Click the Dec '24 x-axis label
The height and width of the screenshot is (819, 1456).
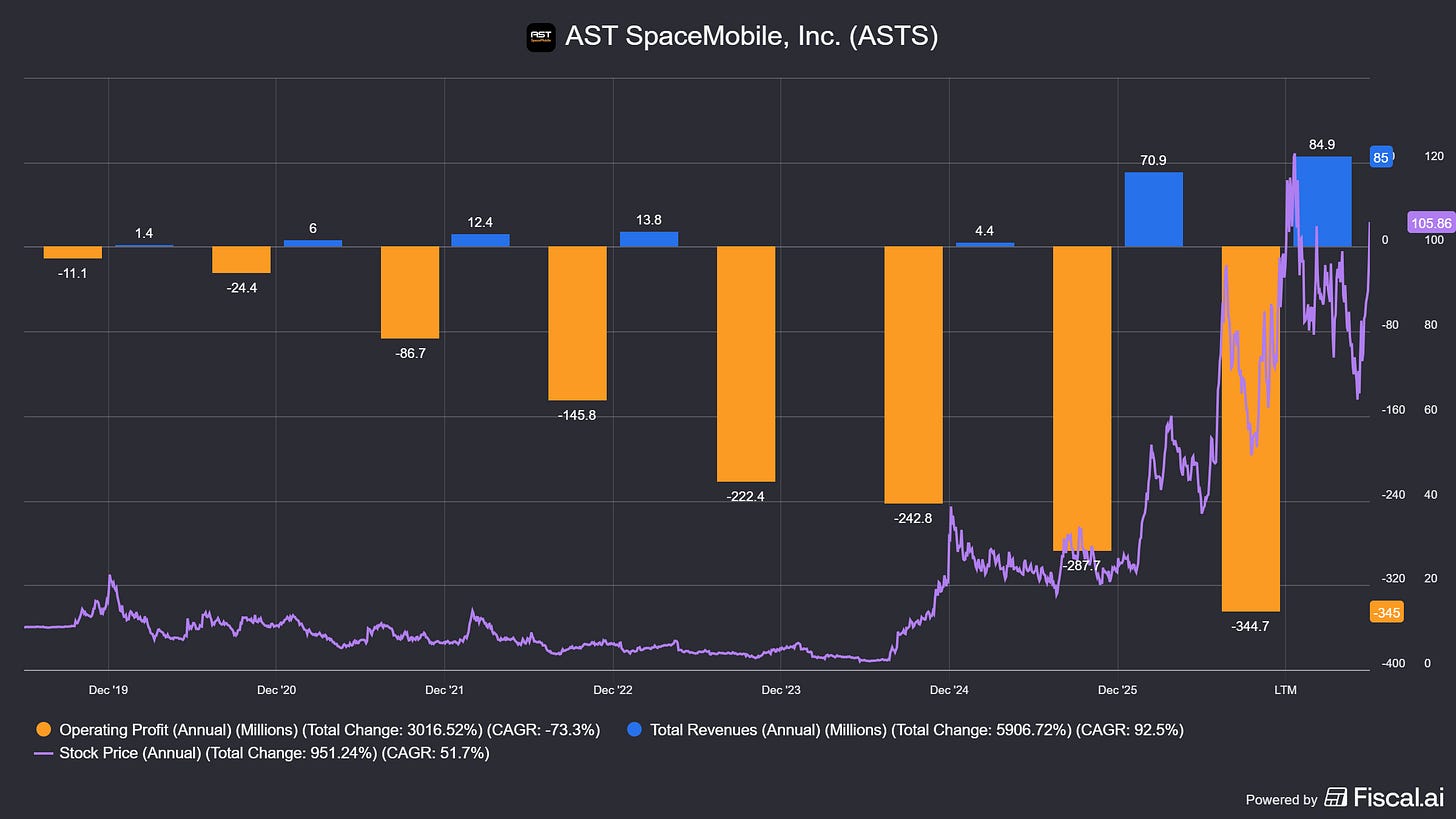949,690
